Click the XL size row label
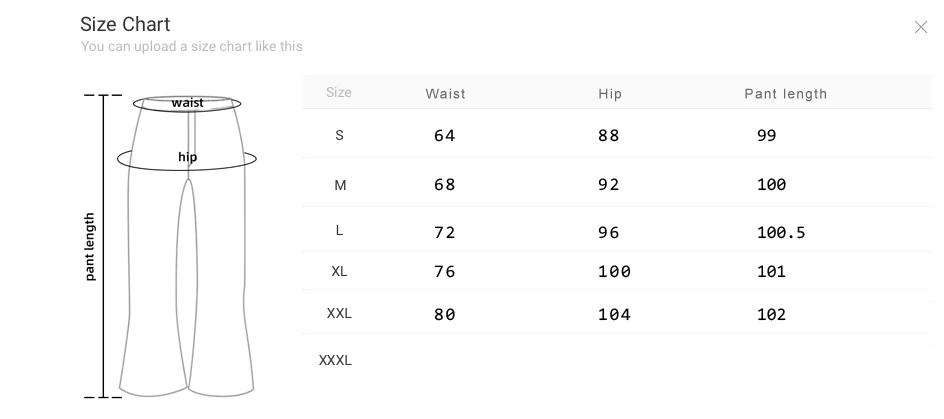Viewport: 944px width, 419px height. coord(340,271)
